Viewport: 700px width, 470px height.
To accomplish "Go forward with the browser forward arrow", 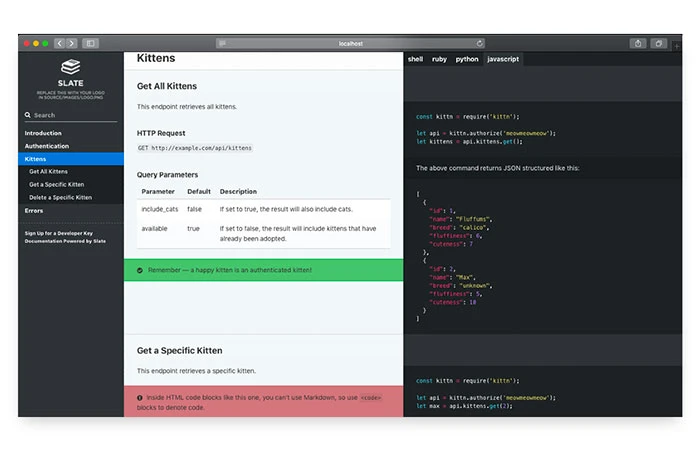I will (72, 43).
